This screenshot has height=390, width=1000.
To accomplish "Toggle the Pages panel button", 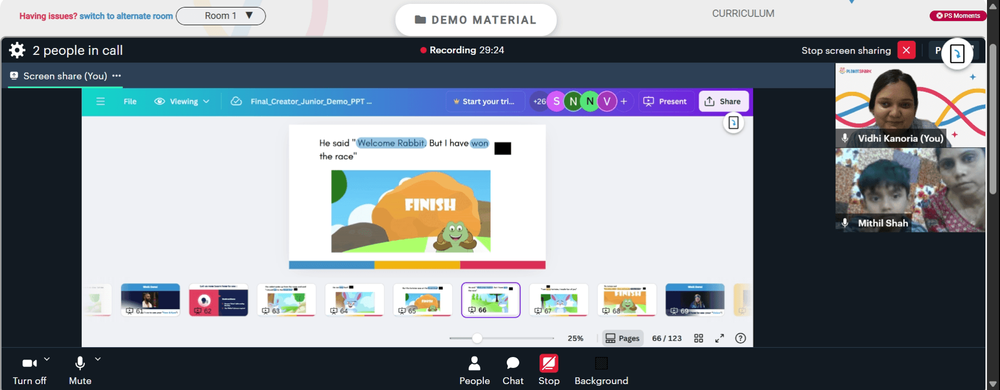I will coord(622,338).
